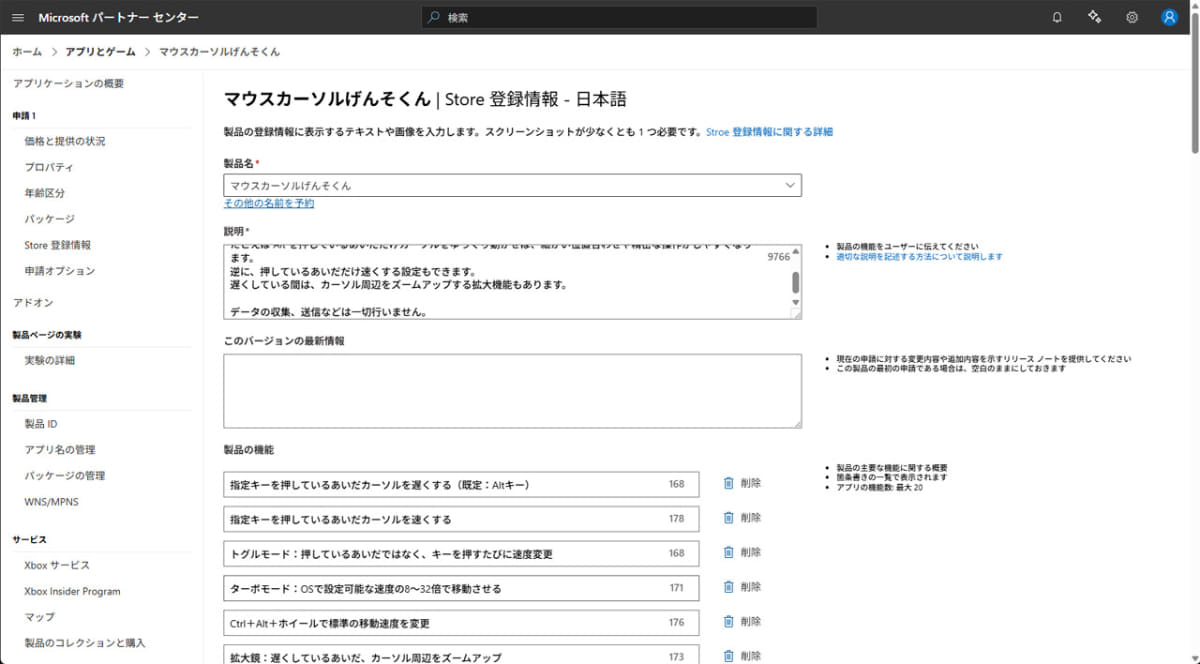The height and width of the screenshot is (664, 1200).
Task: Edit feature field 指定キー…カーソルを速くする
Action: 461,519
